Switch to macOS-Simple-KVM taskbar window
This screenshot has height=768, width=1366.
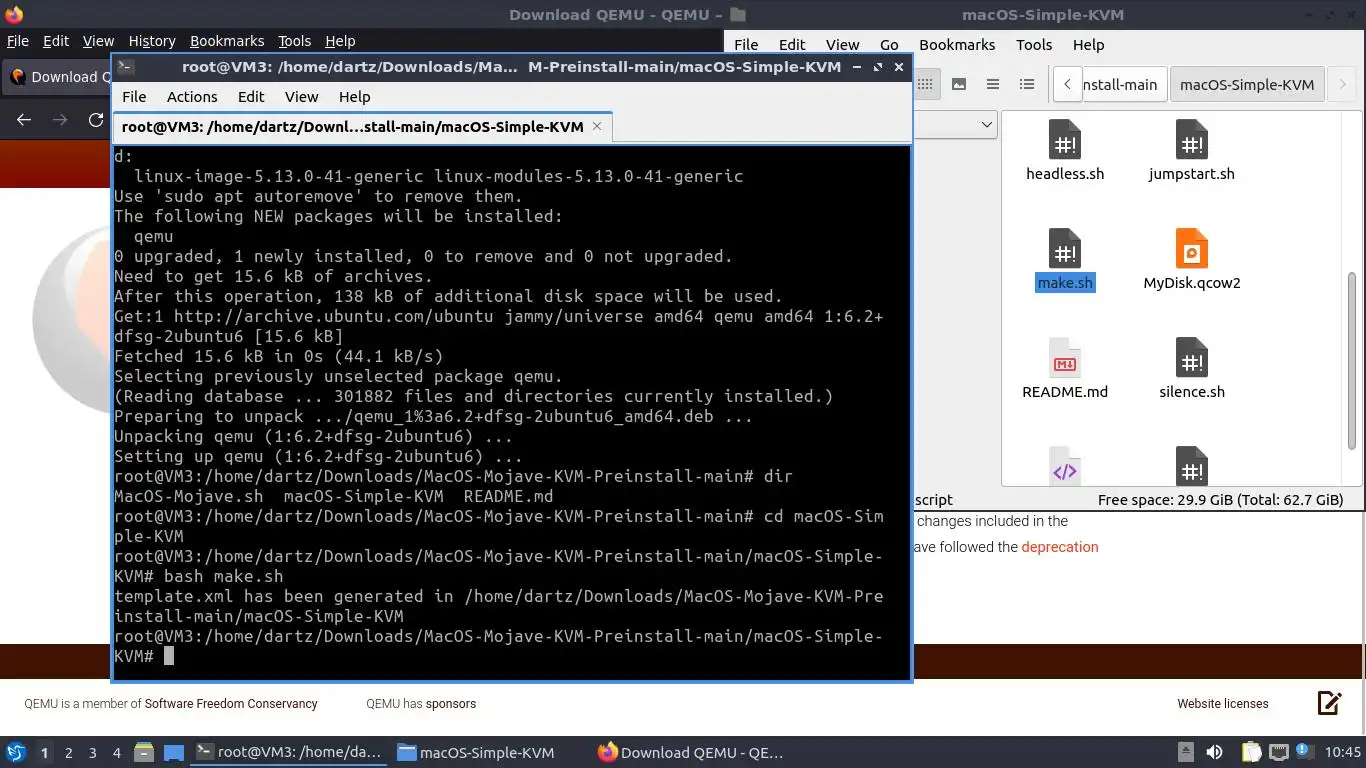[x=476, y=752]
